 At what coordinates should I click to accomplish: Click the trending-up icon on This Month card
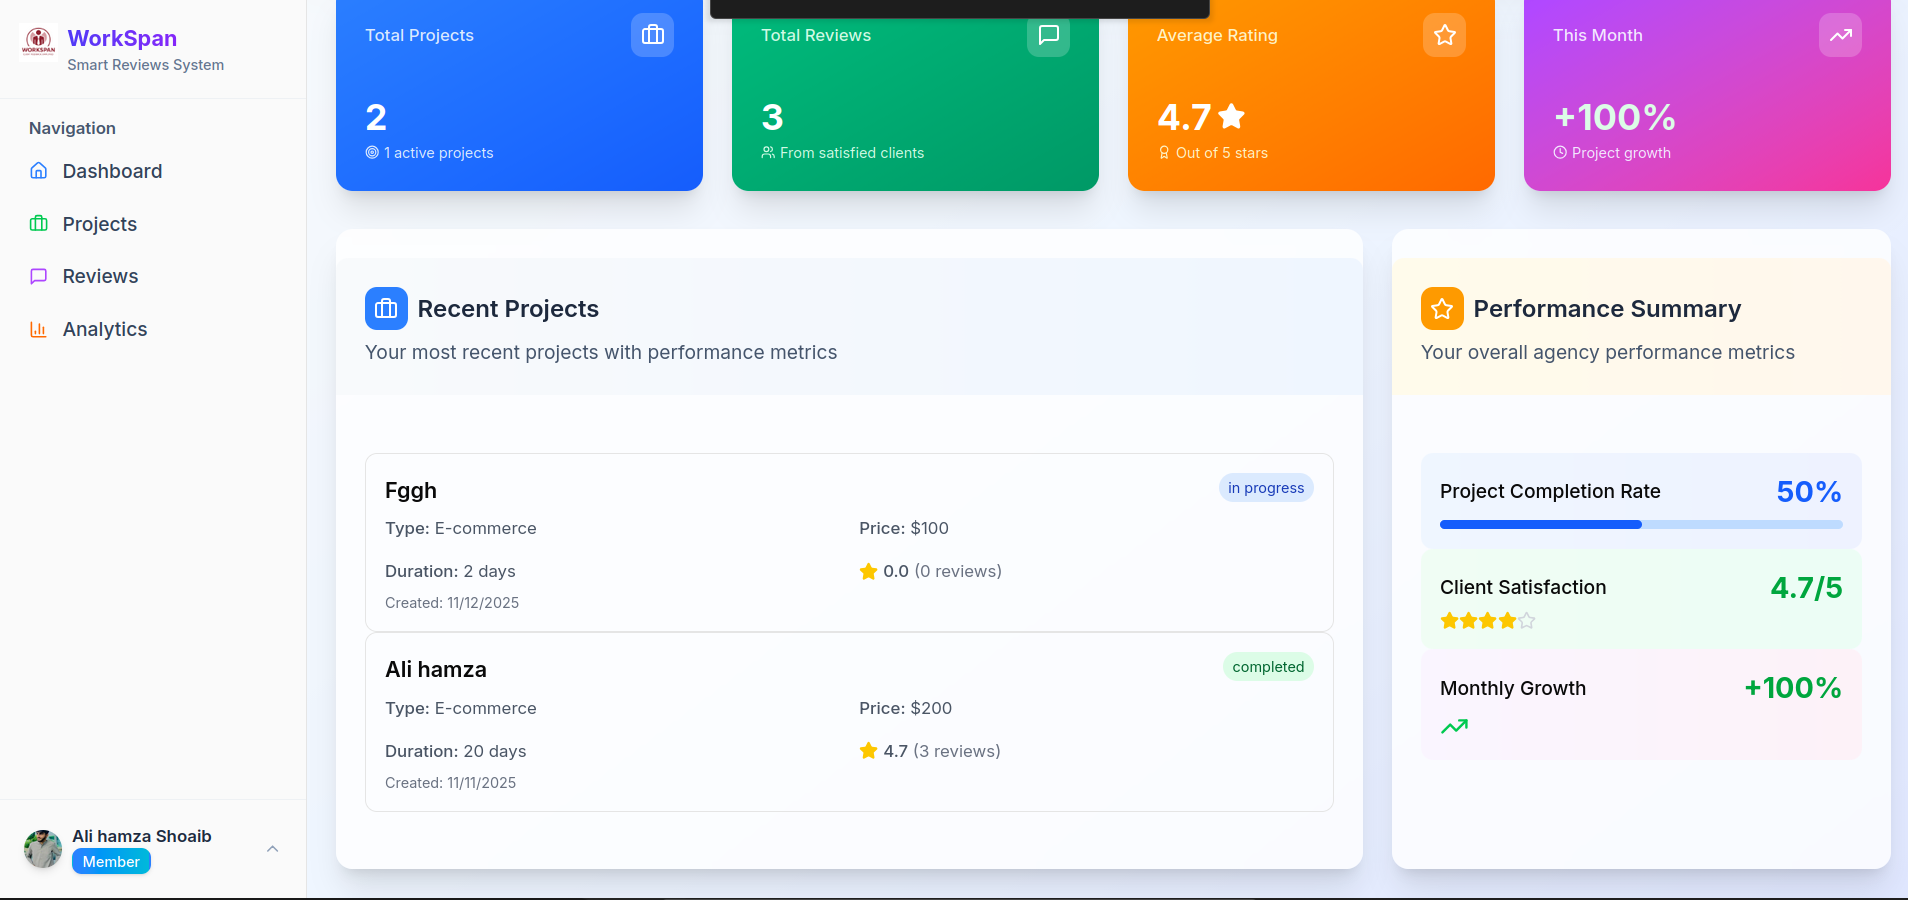[x=1839, y=35]
